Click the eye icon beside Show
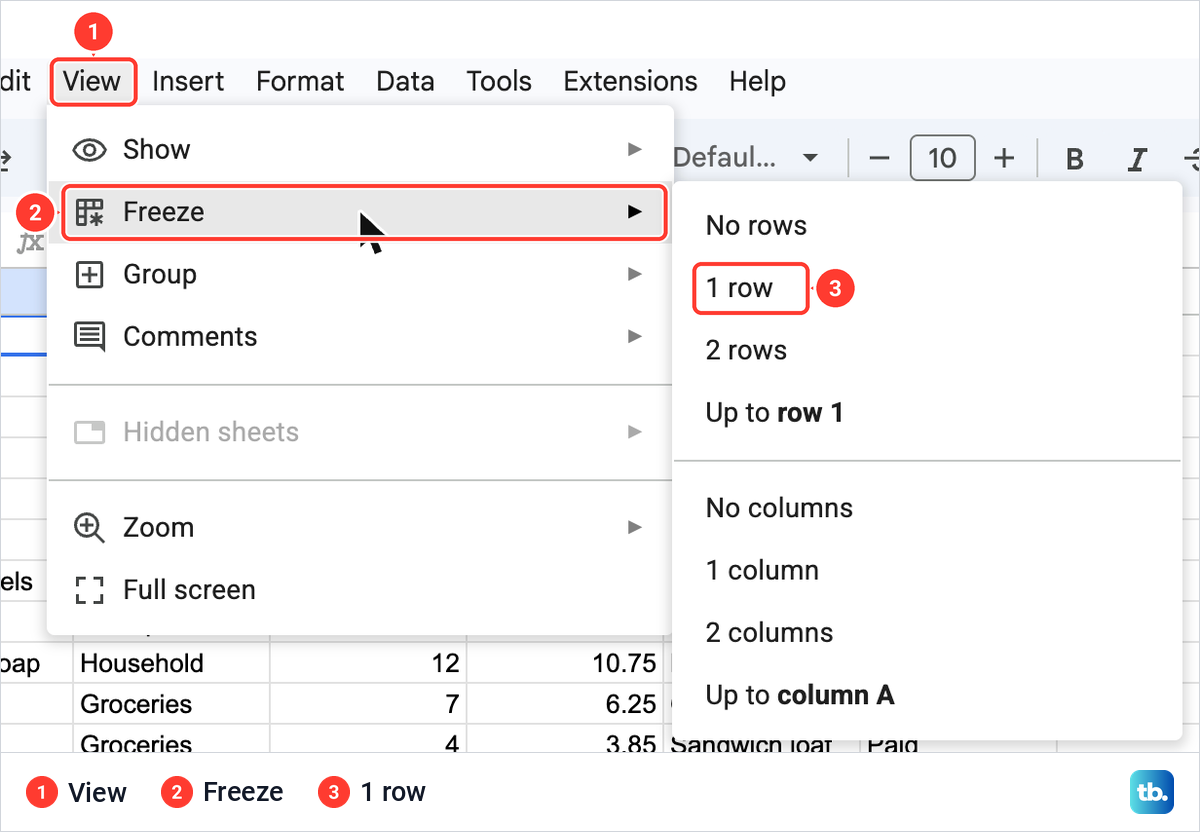 tap(90, 150)
